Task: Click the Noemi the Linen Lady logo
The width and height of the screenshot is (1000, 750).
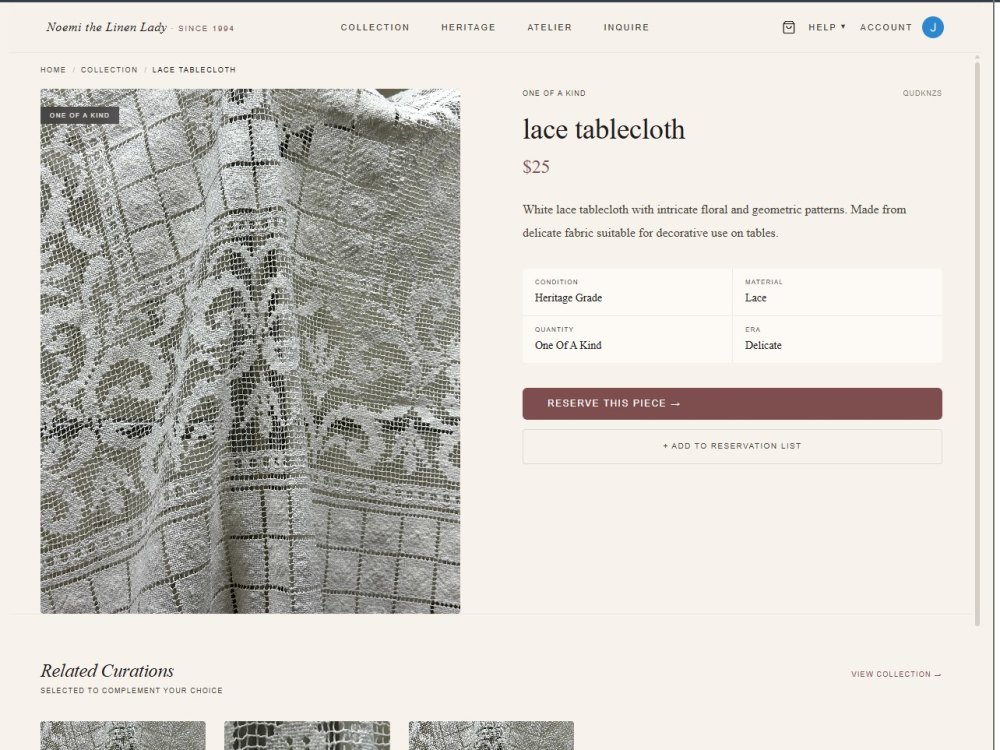Action: (x=106, y=27)
